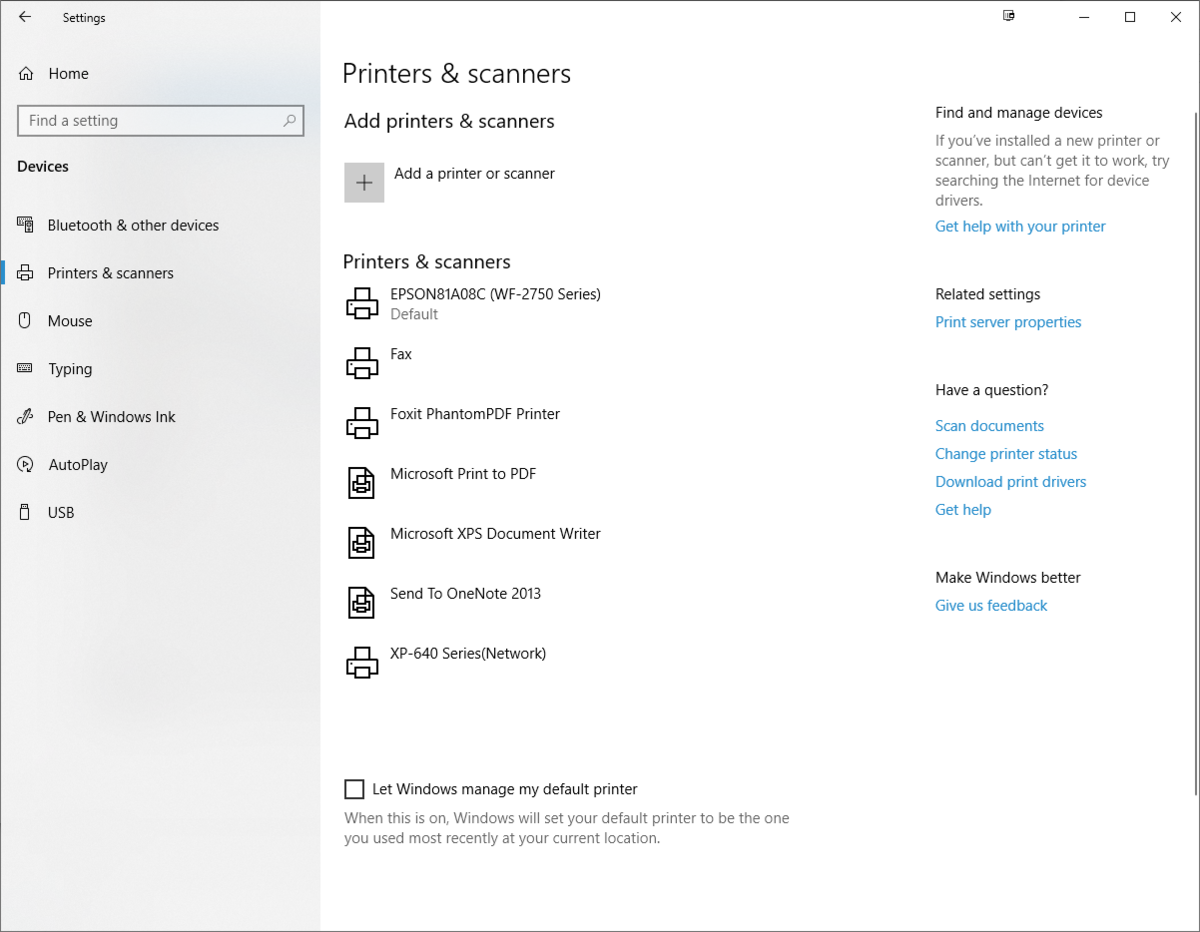
Task: Select the XP-640 Series(Network) printer icon
Action: point(362,663)
